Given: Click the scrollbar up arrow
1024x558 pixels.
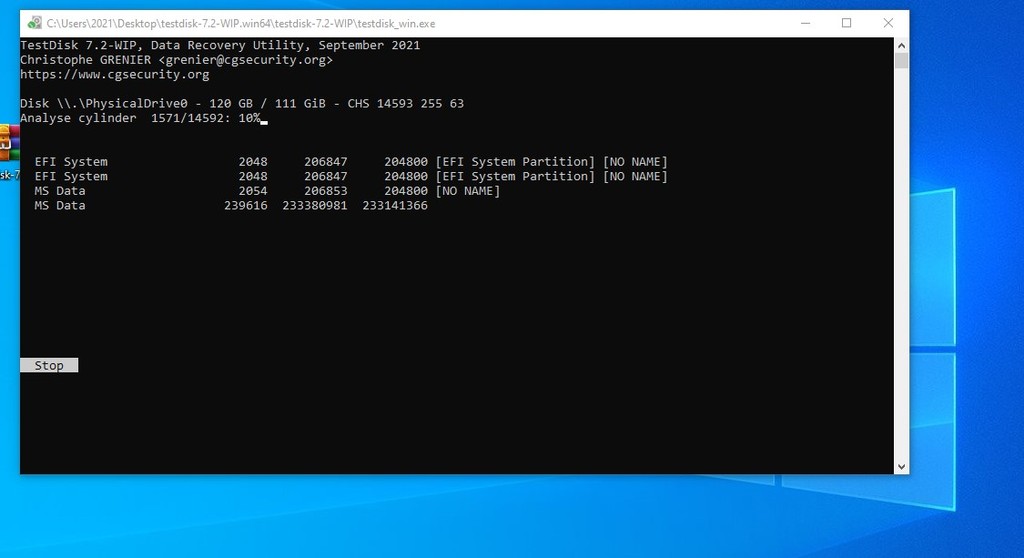Looking at the screenshot, I should click(901, 46).
